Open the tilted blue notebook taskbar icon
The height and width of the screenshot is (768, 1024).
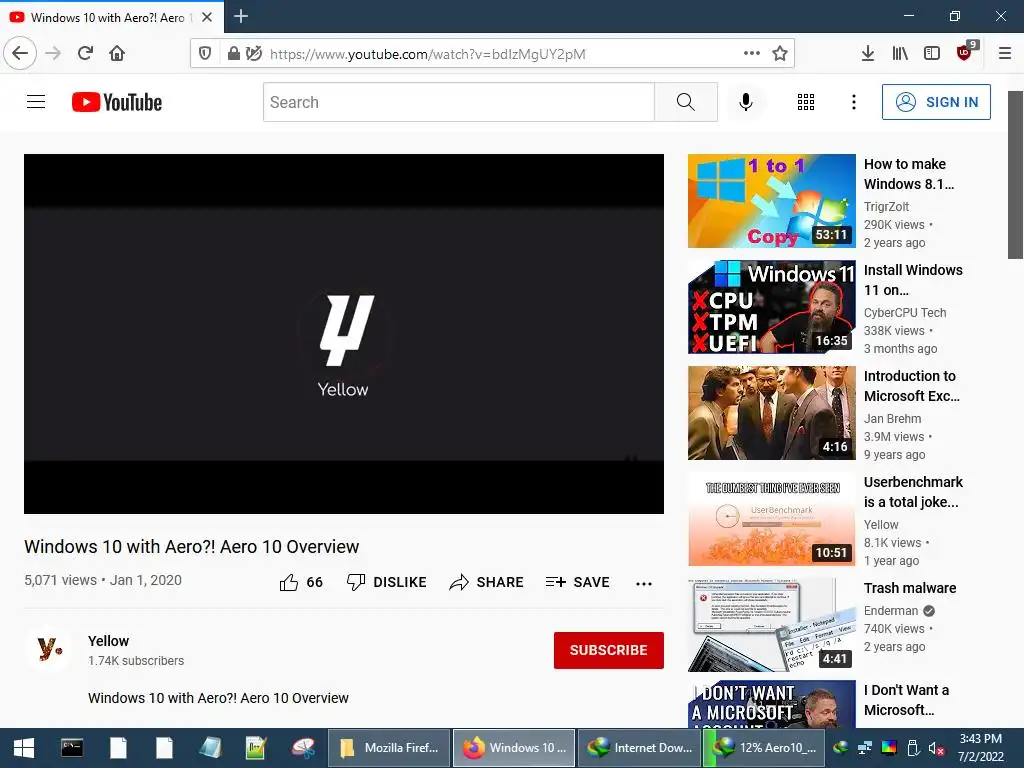point(210,748)
